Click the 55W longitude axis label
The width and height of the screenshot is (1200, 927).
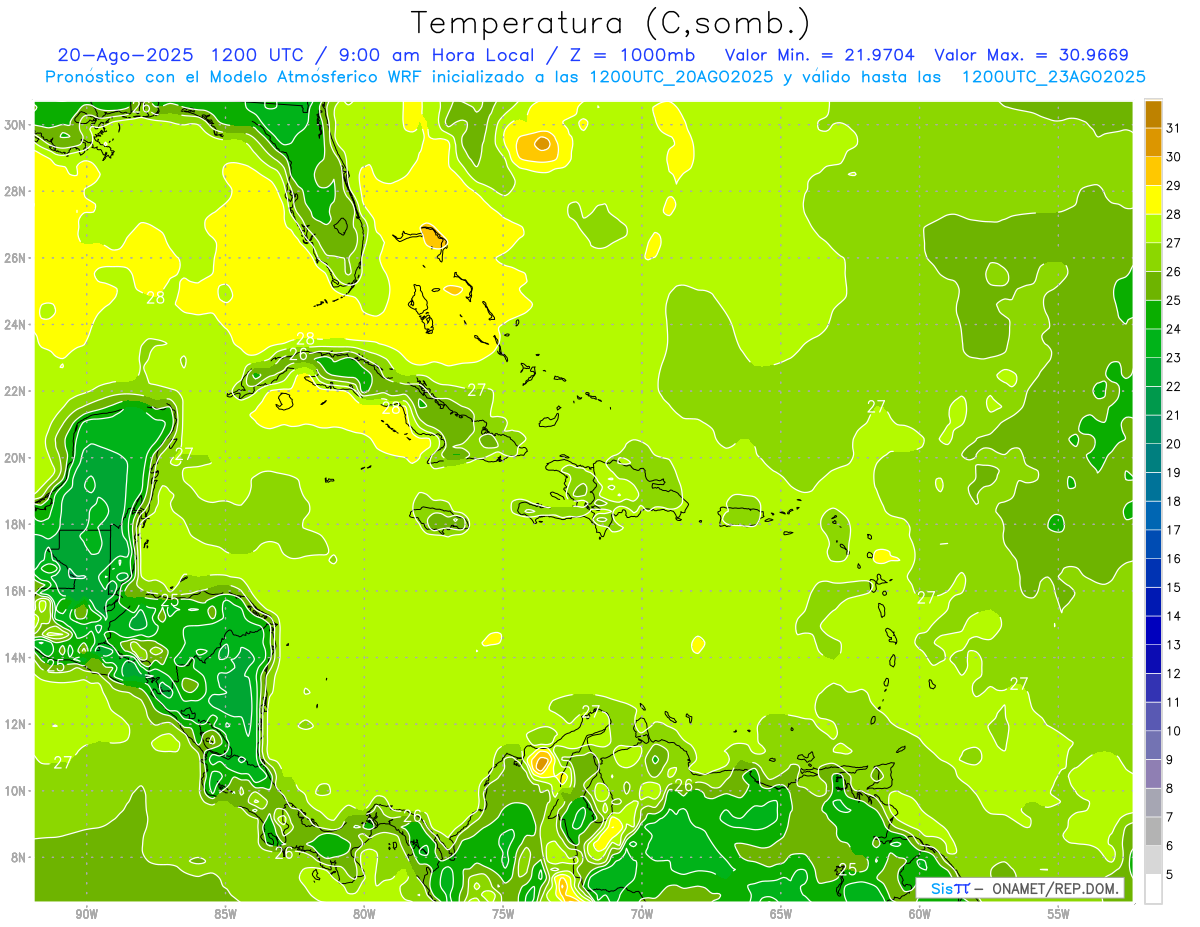[1058, 913]
